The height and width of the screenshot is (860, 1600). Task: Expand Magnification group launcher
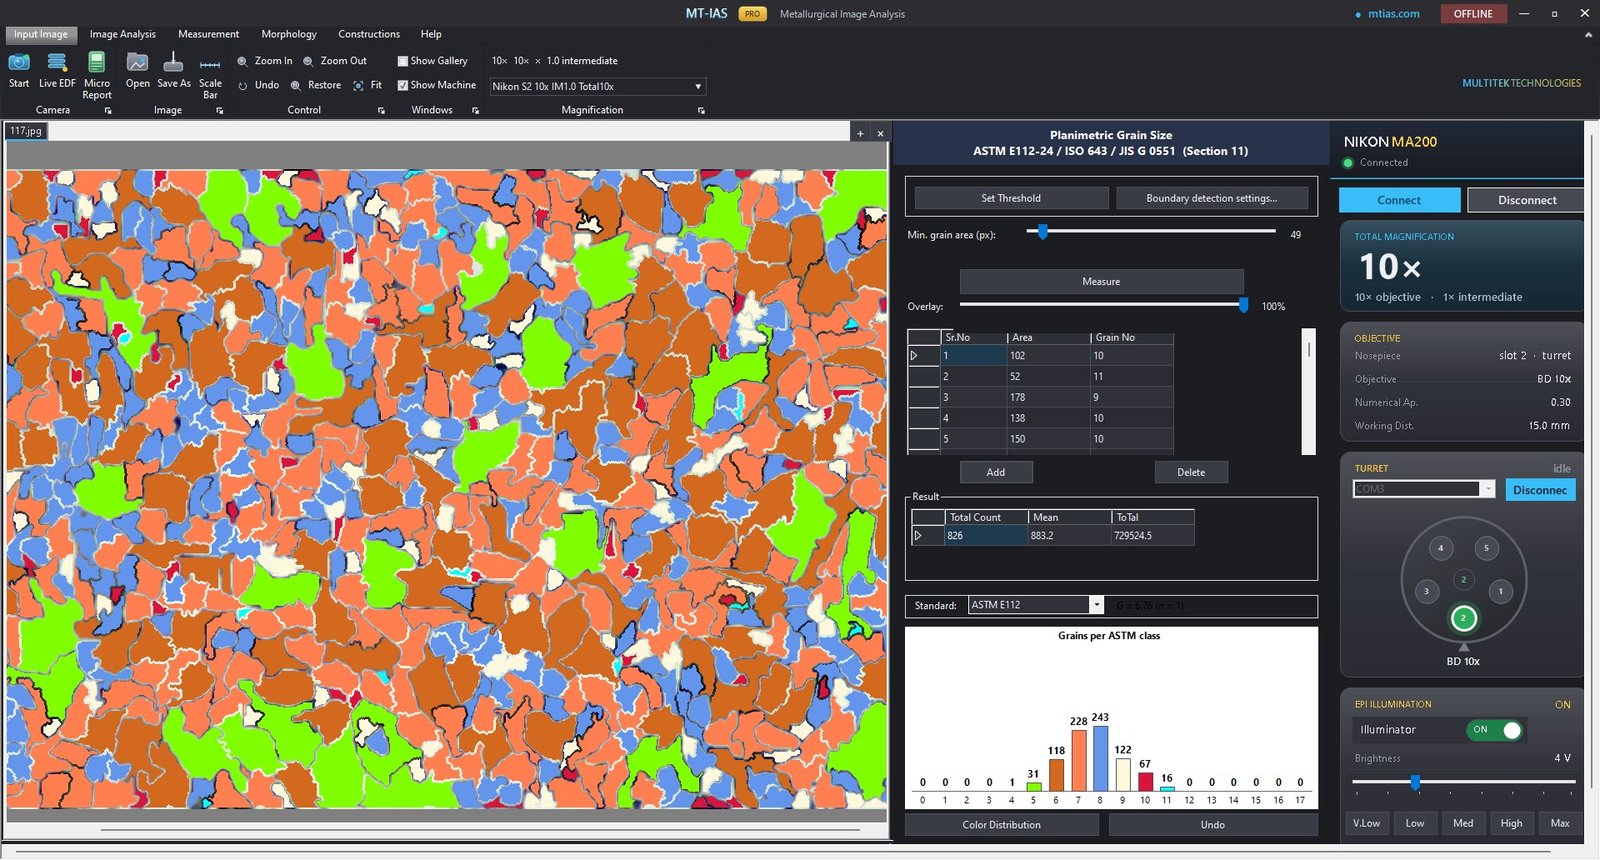click(x=701, y=111)
